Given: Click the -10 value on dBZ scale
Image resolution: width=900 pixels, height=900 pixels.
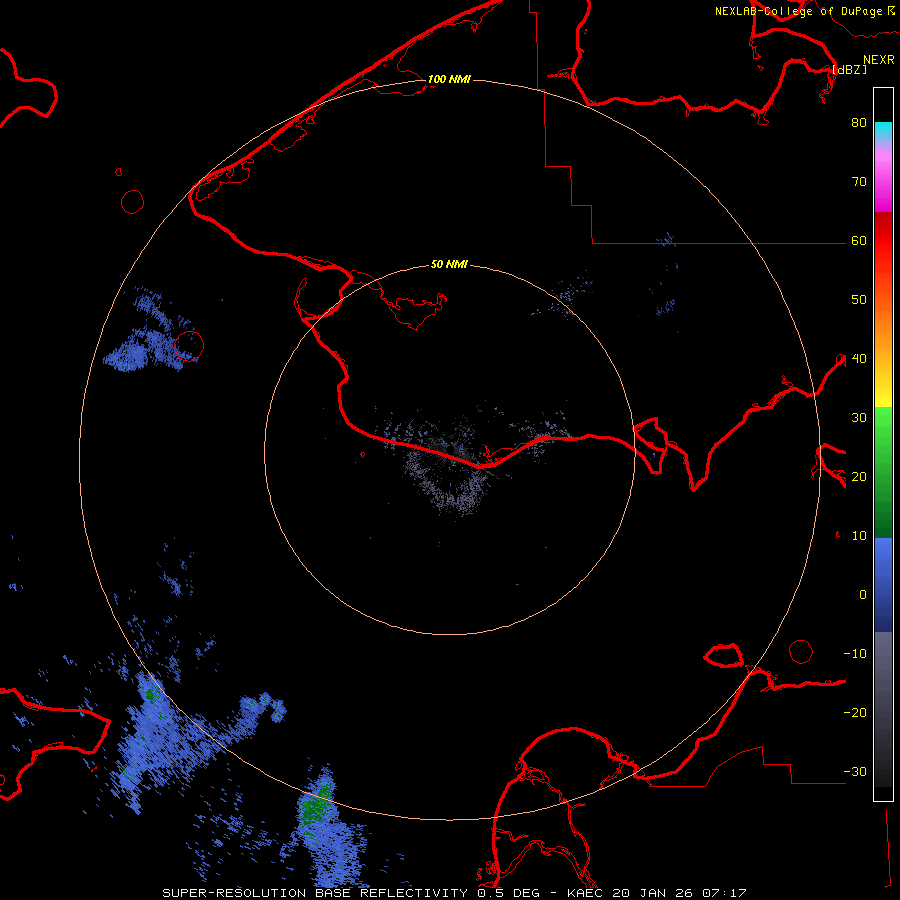Looking at the screenshot, I should 855,654.
